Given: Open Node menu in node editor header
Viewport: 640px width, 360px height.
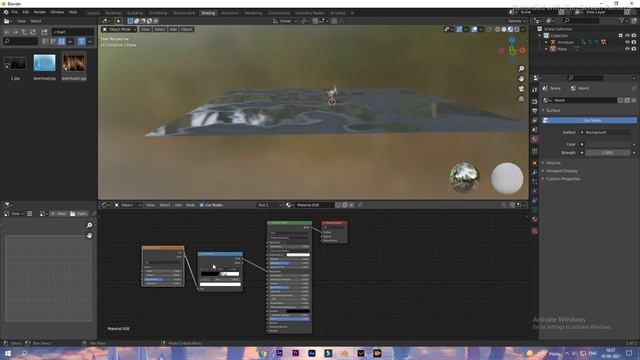Looking at the screenshot, I should click(x=191, y=205).
